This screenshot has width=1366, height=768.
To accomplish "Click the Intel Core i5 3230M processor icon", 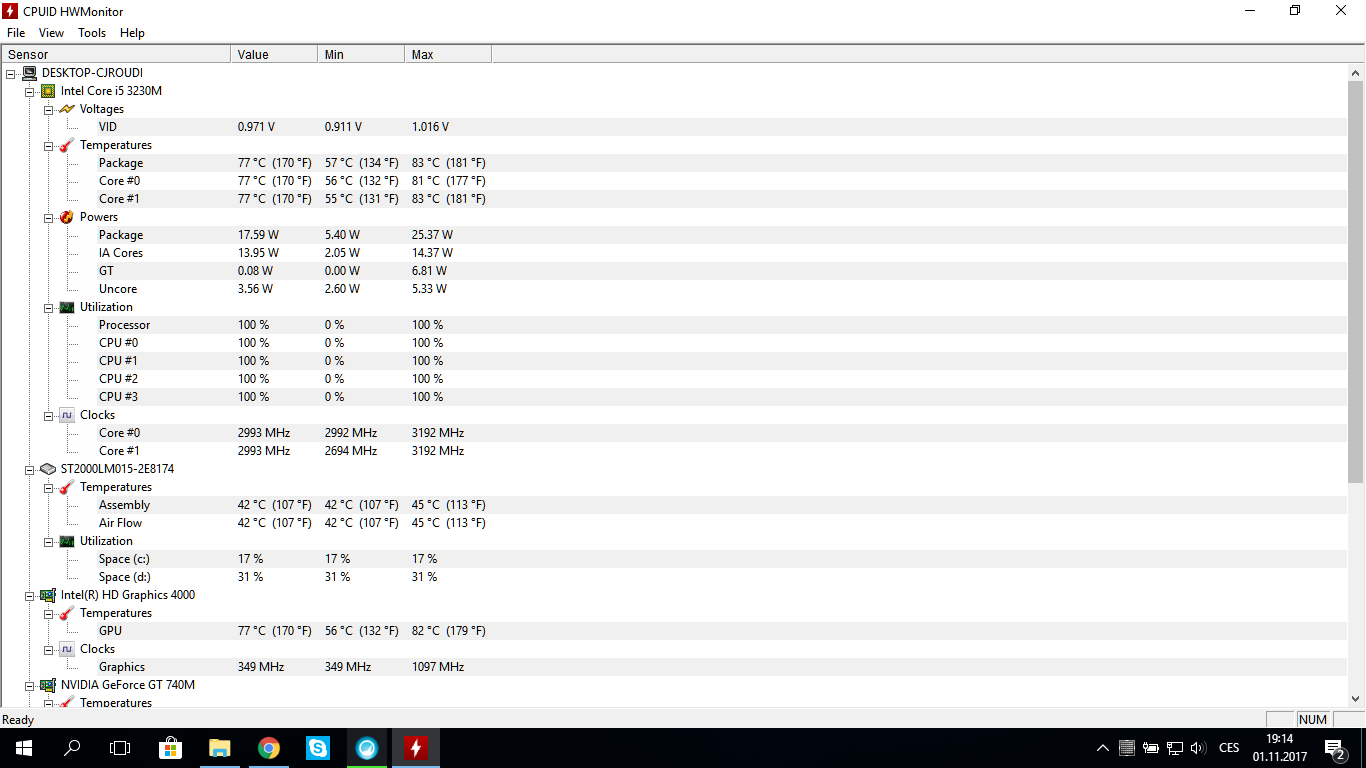I will point(48,91).
